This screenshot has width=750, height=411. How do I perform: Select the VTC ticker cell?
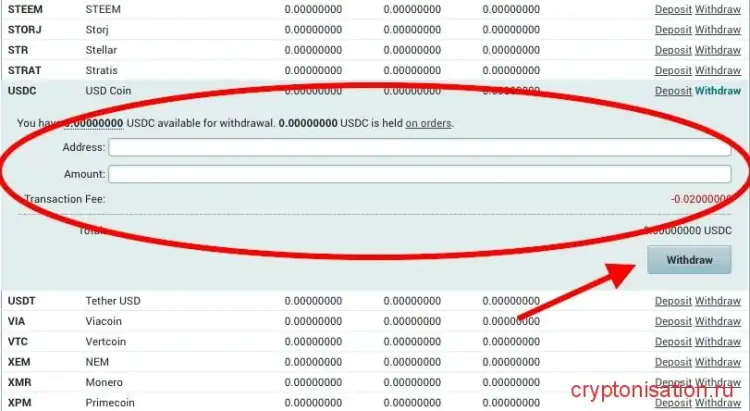point(17,342)
